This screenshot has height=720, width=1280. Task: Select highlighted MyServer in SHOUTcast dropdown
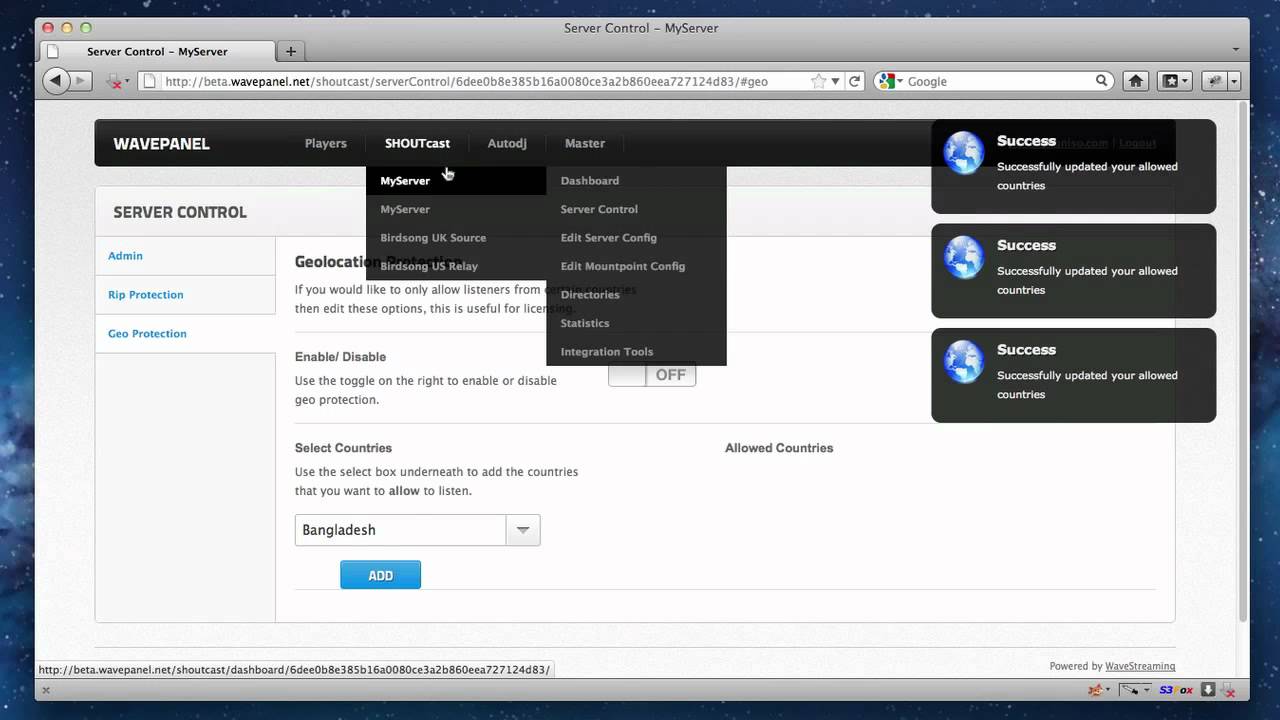pos(456,180)
